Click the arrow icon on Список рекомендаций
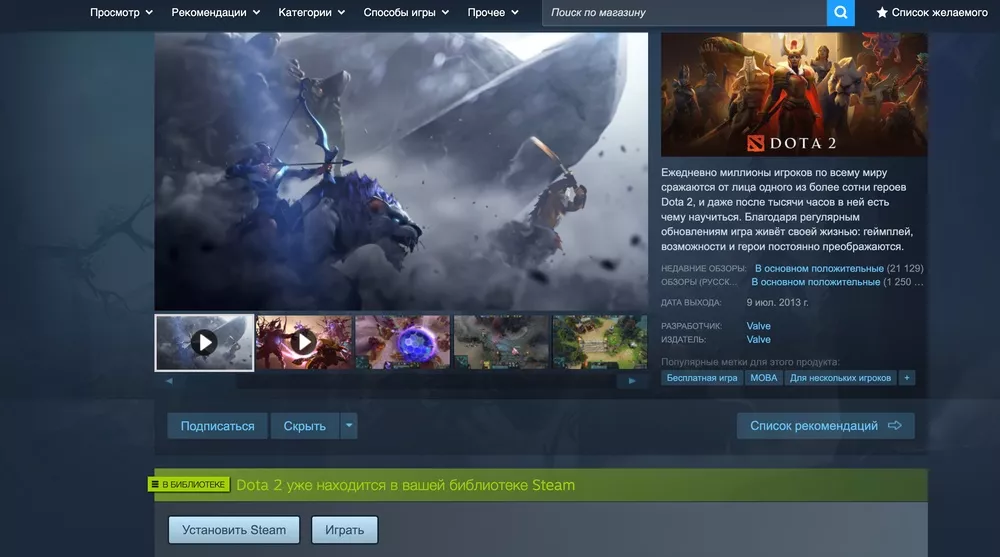The height and width of the screenshot is (557, 1000). (x=895, y=425)
